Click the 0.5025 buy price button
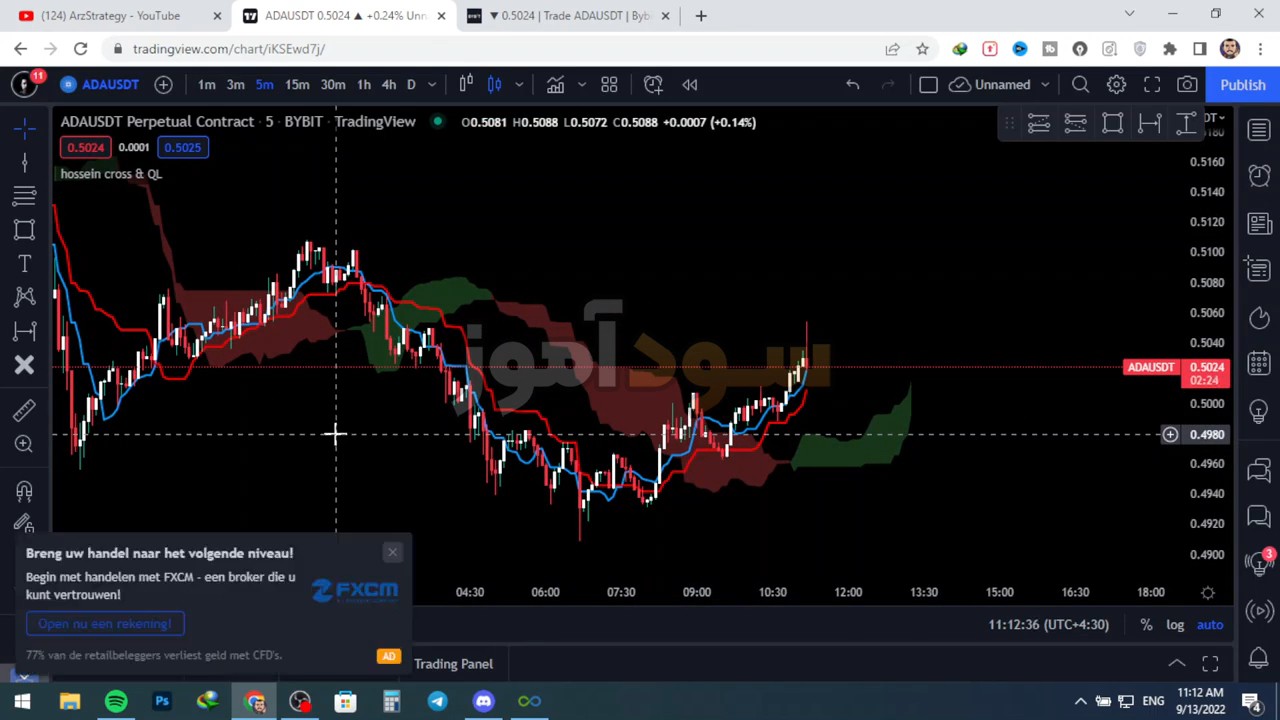 (x=182, y=147)
